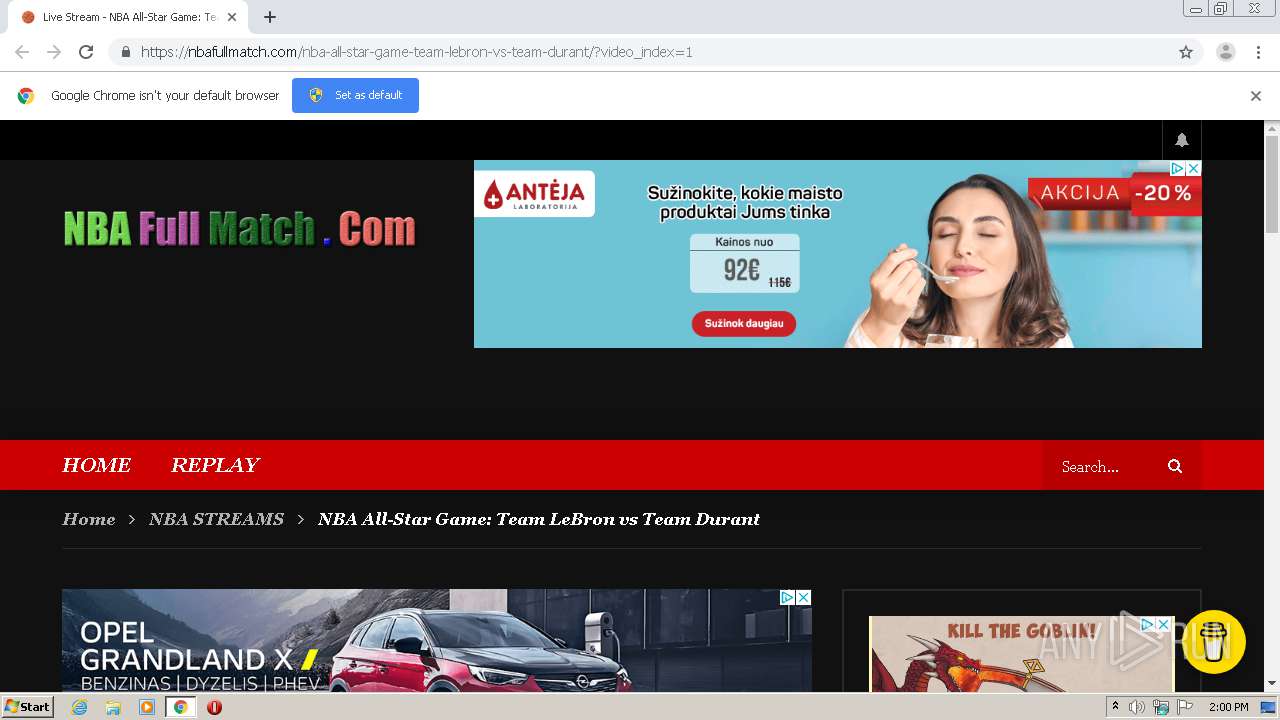
Task: Open the Windows Start menu
Action: [x=27, y=707]
